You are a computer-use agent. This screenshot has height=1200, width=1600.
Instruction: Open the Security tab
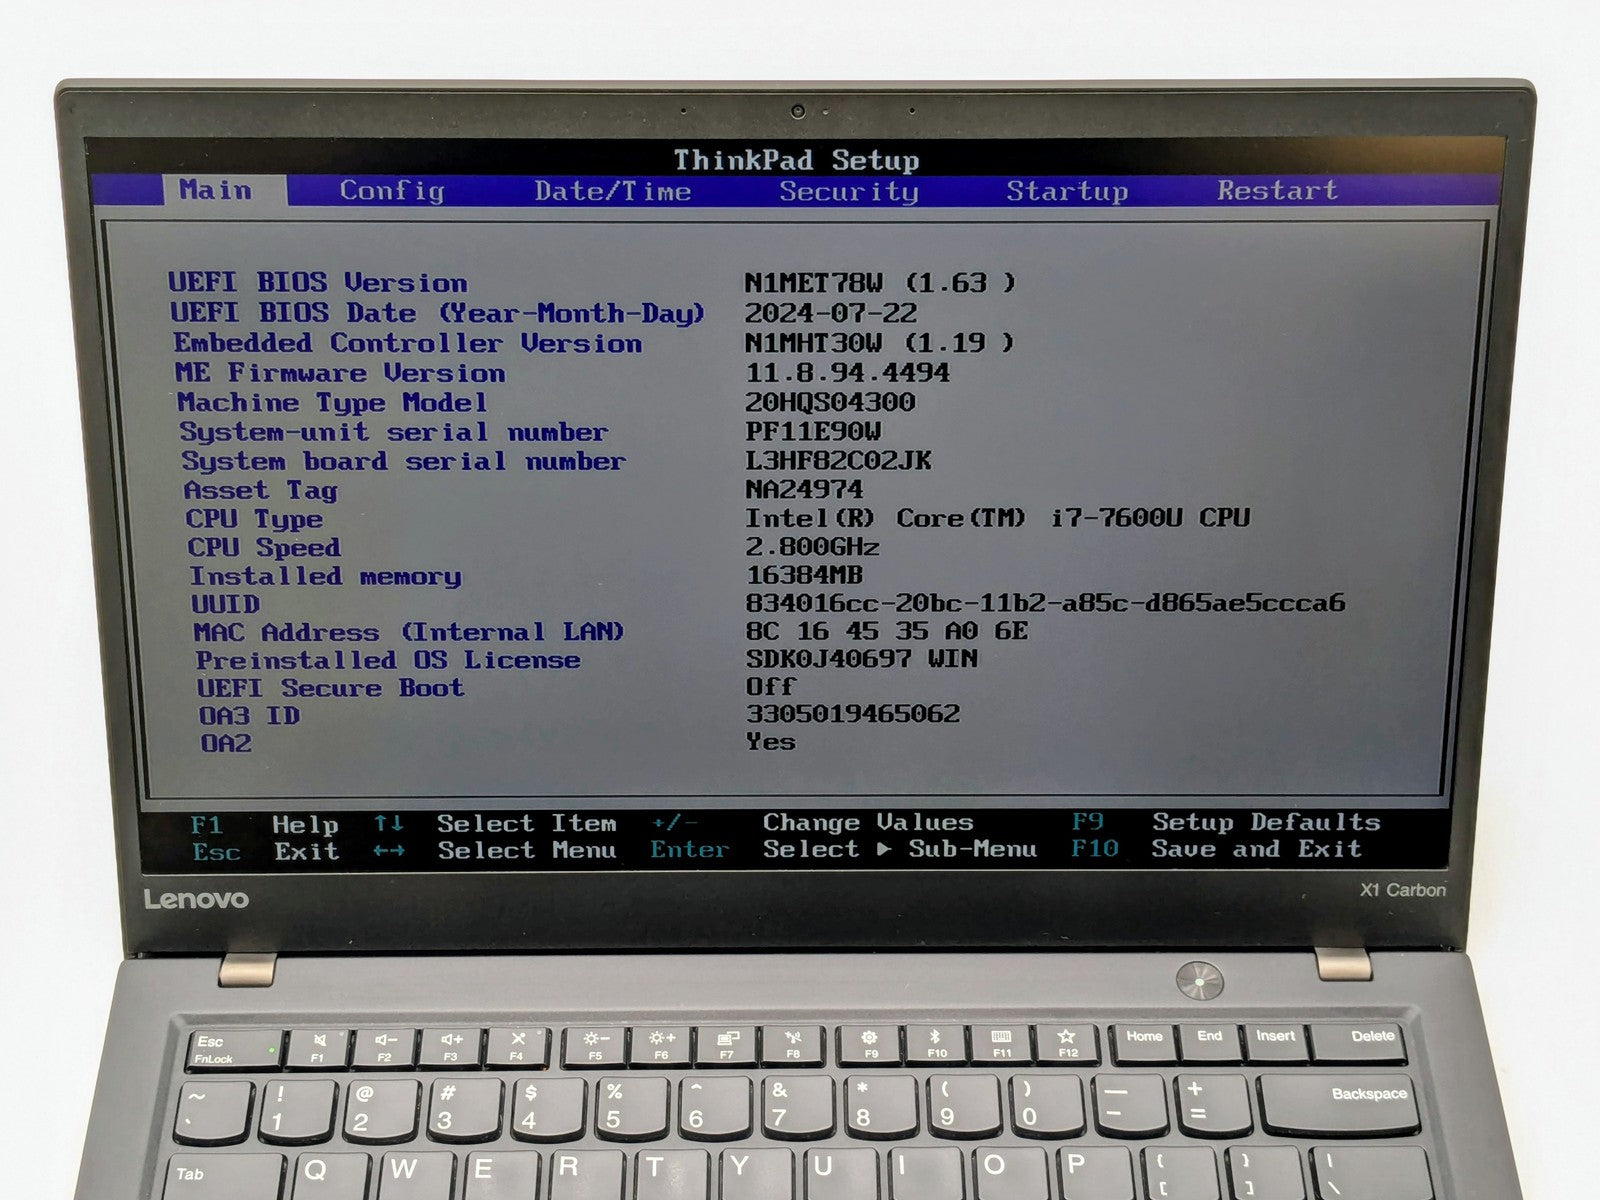(849, 191)
